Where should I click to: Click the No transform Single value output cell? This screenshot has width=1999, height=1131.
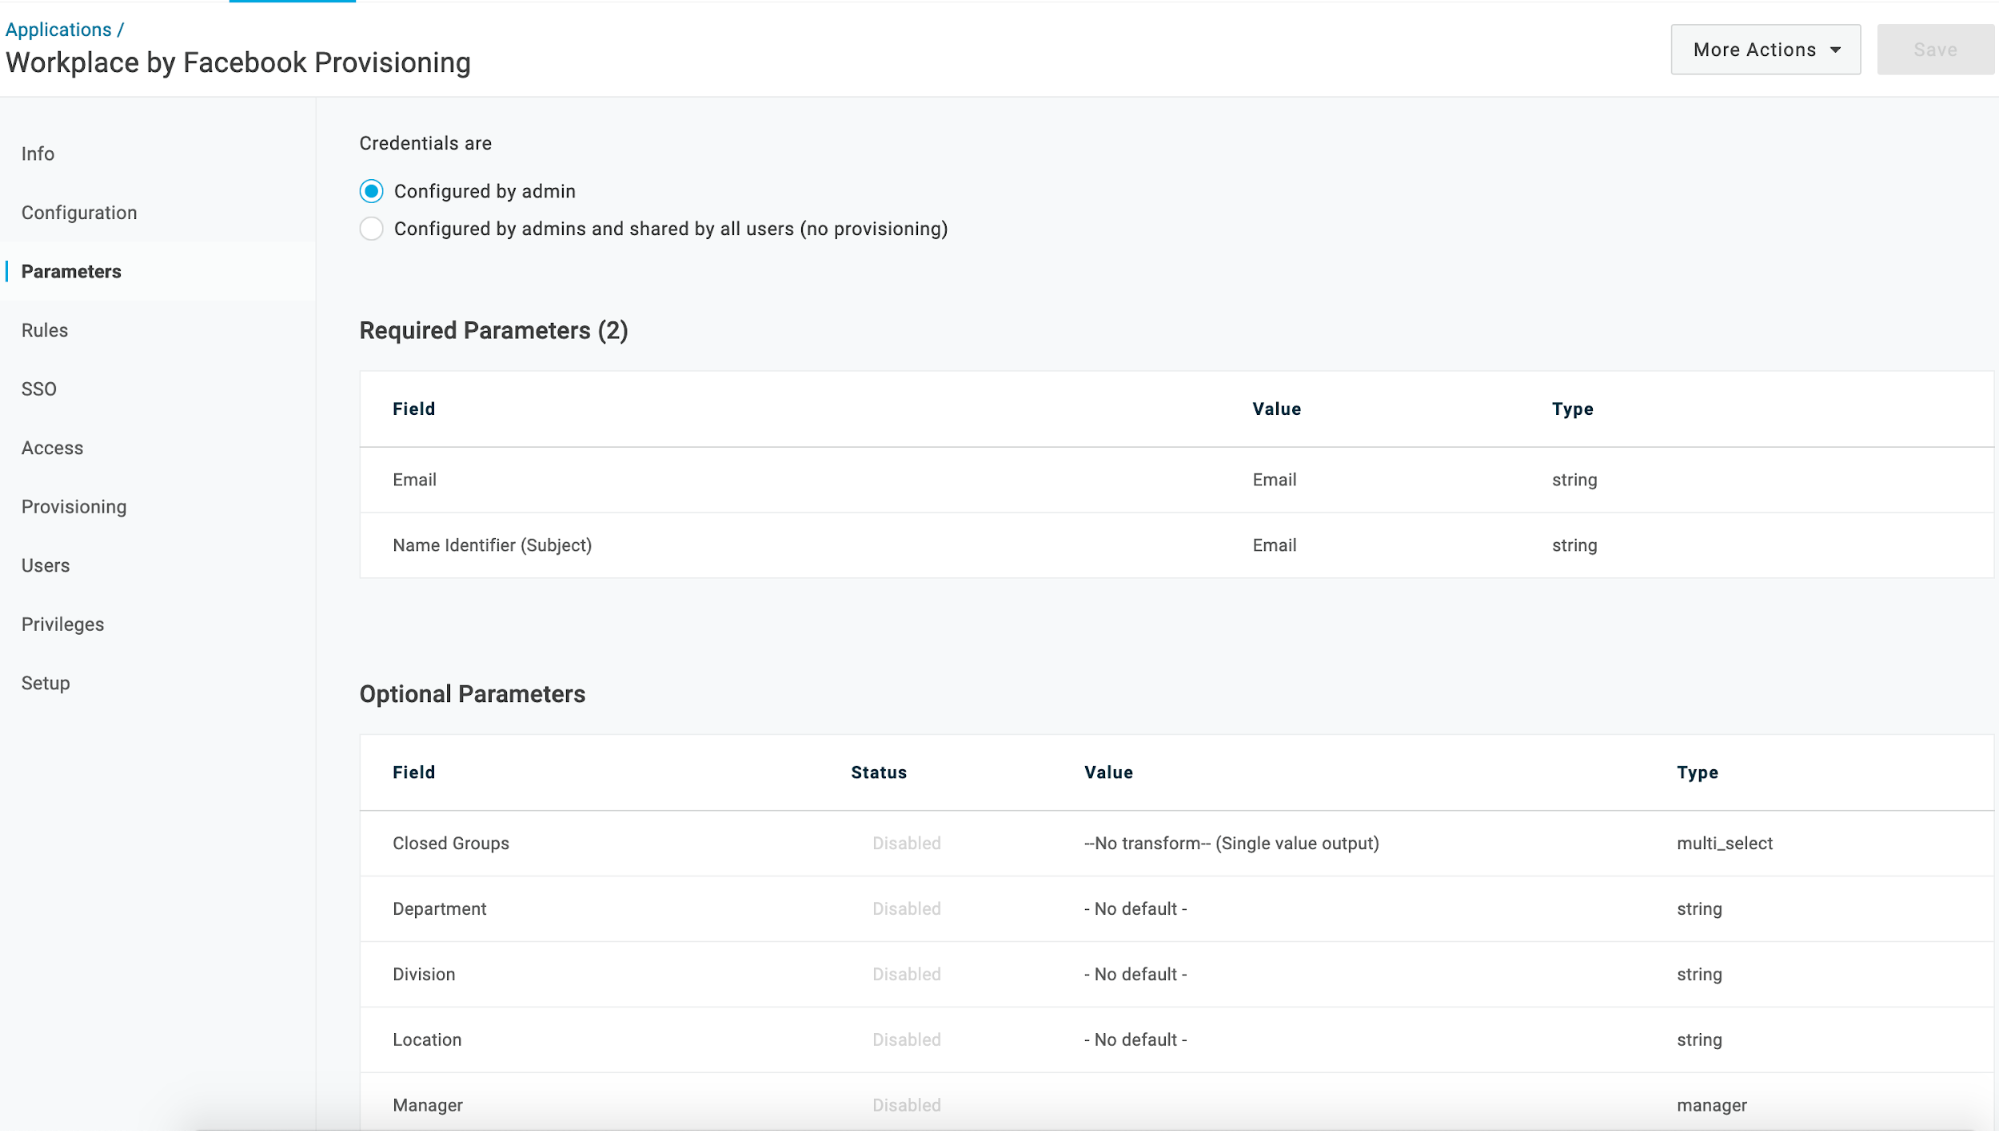[1232, 844]
